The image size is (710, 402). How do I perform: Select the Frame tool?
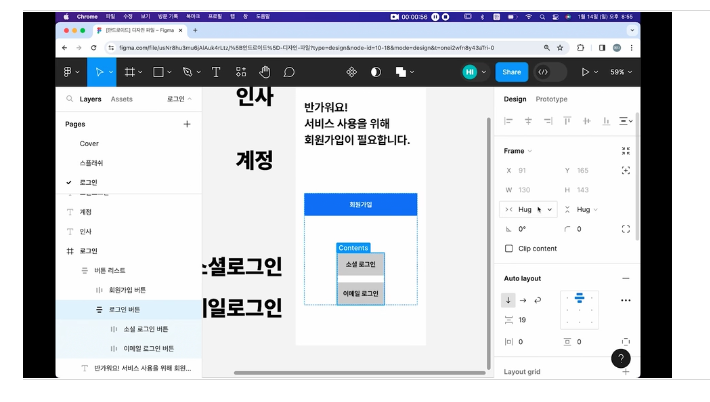pyautogui.click(x=130, y=72)
